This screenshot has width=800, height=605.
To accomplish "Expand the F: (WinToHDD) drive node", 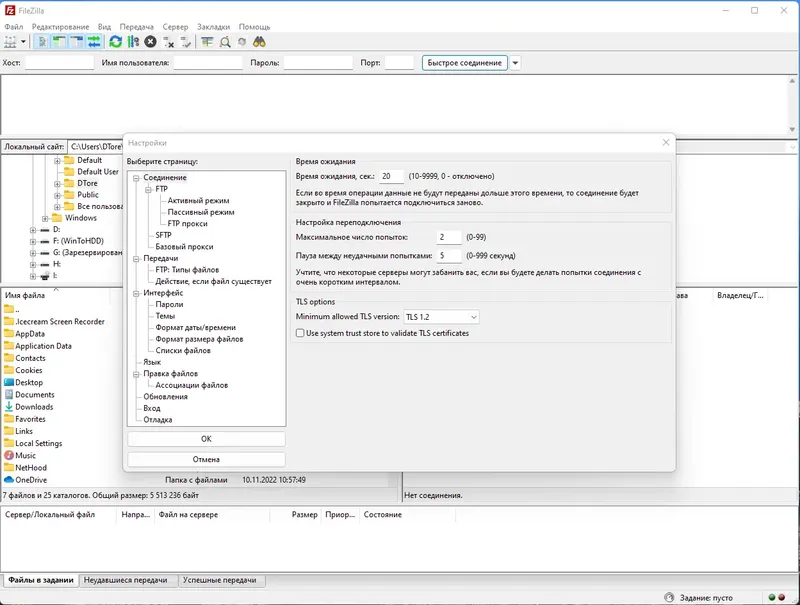I will [33, 241].
